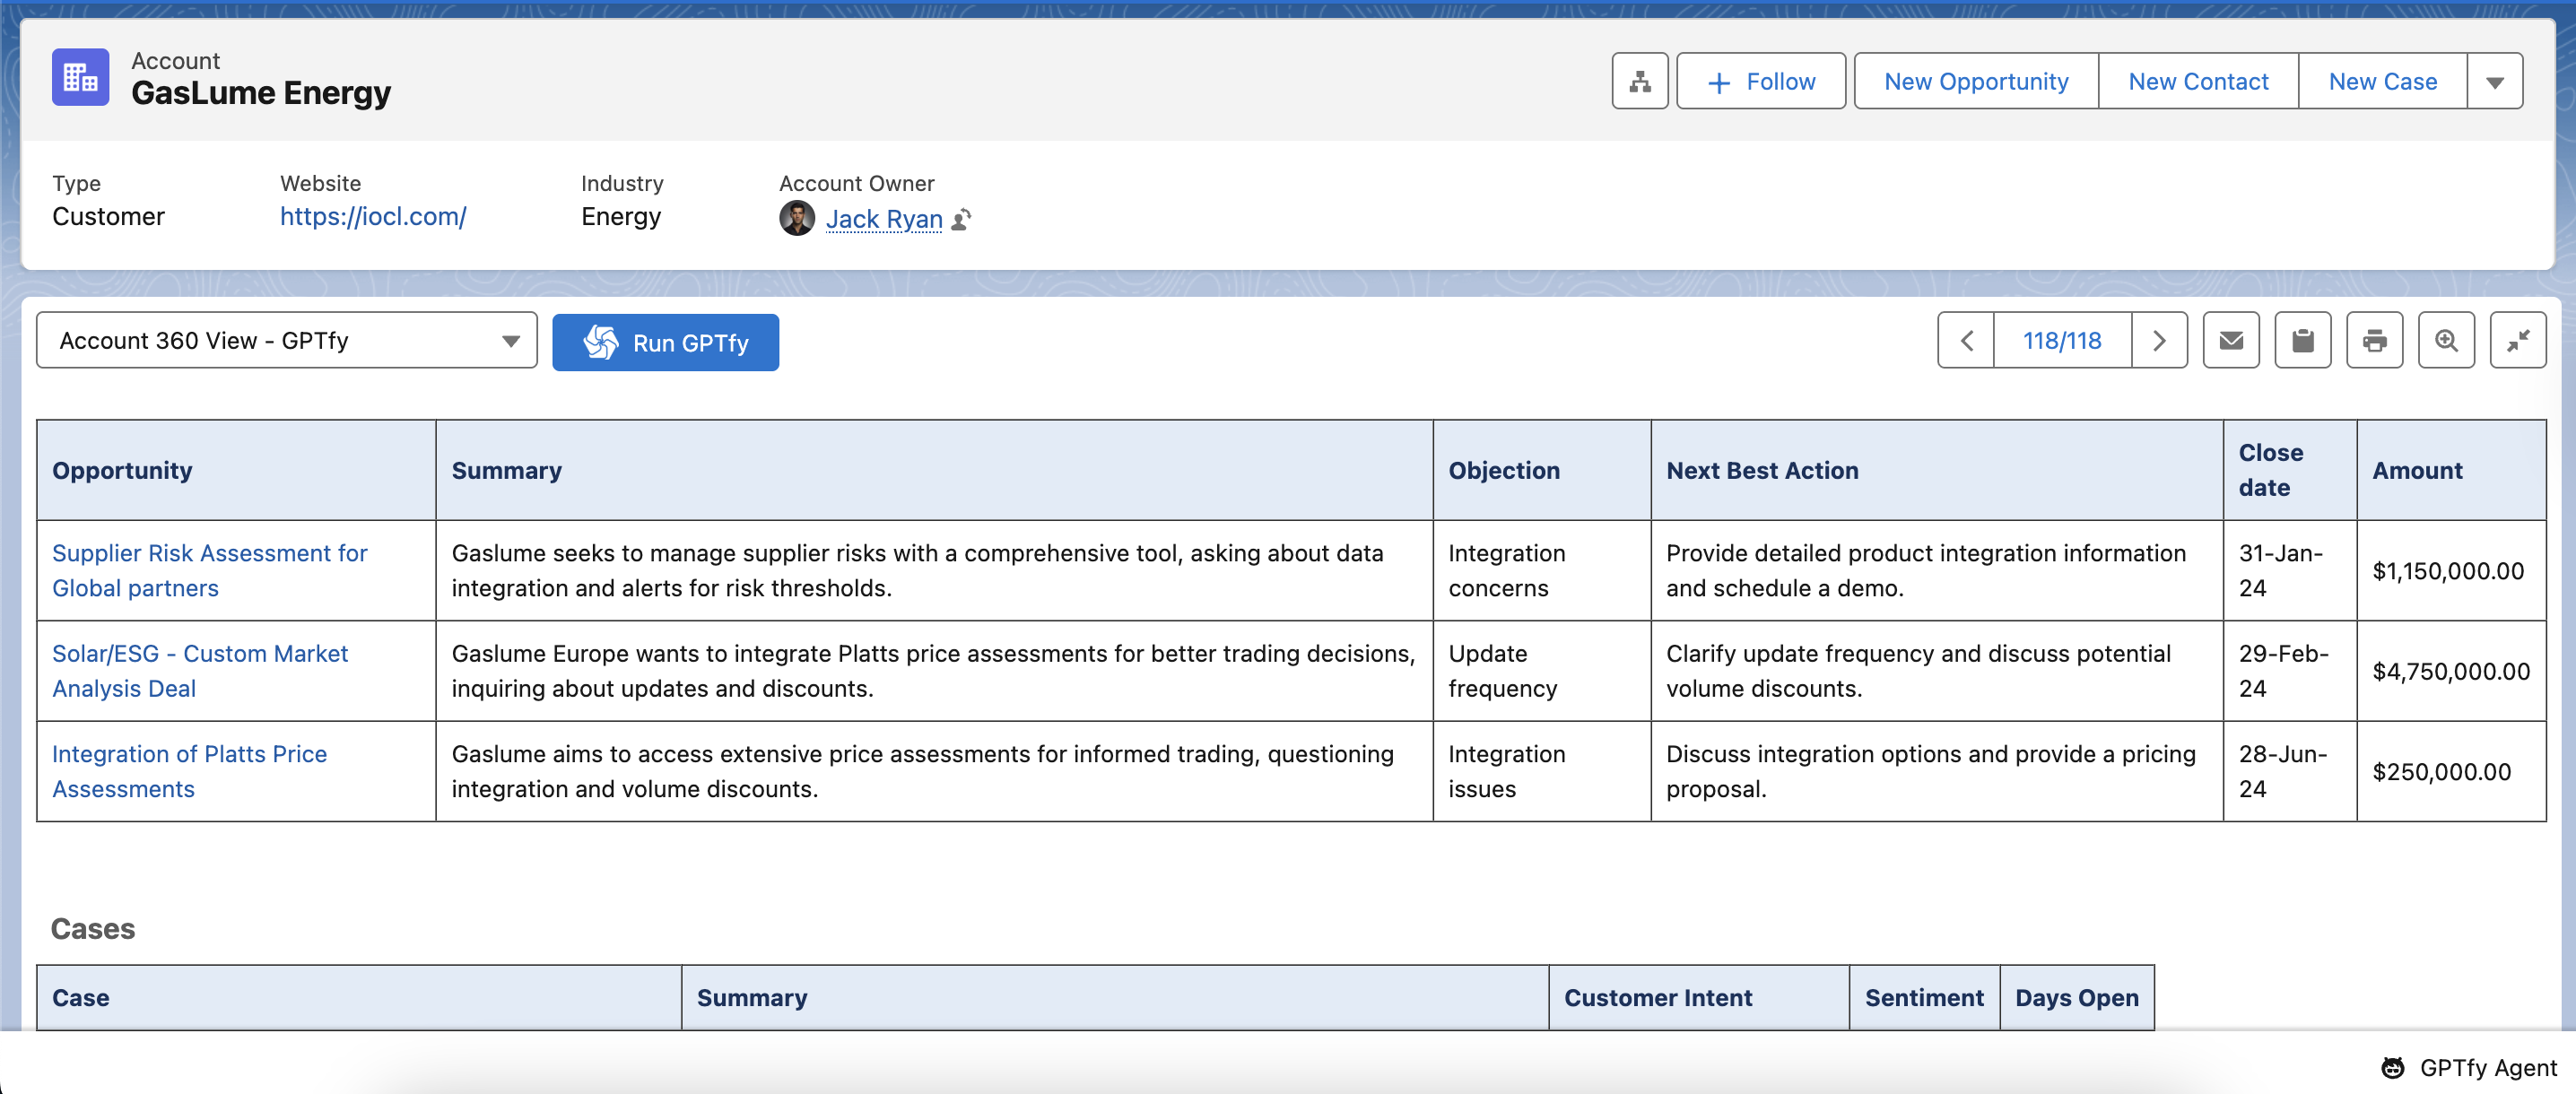Open Account 360 View prompt dropdown
Screen dimensions: 2576x1094
click(x=286, y=341)
